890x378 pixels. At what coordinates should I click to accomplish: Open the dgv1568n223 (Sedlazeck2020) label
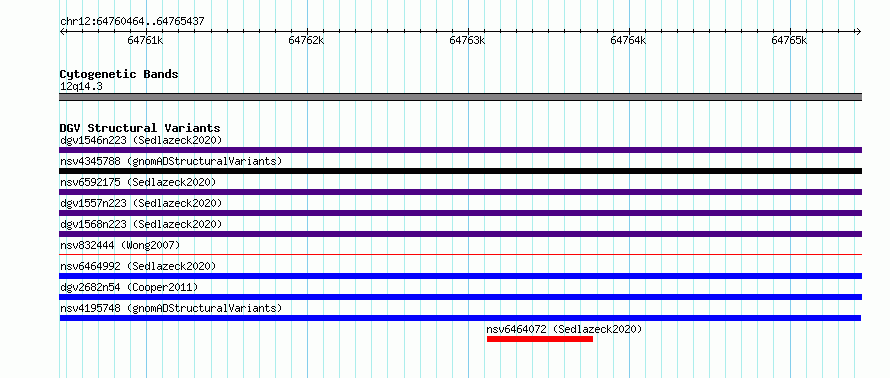coord(141,224)
